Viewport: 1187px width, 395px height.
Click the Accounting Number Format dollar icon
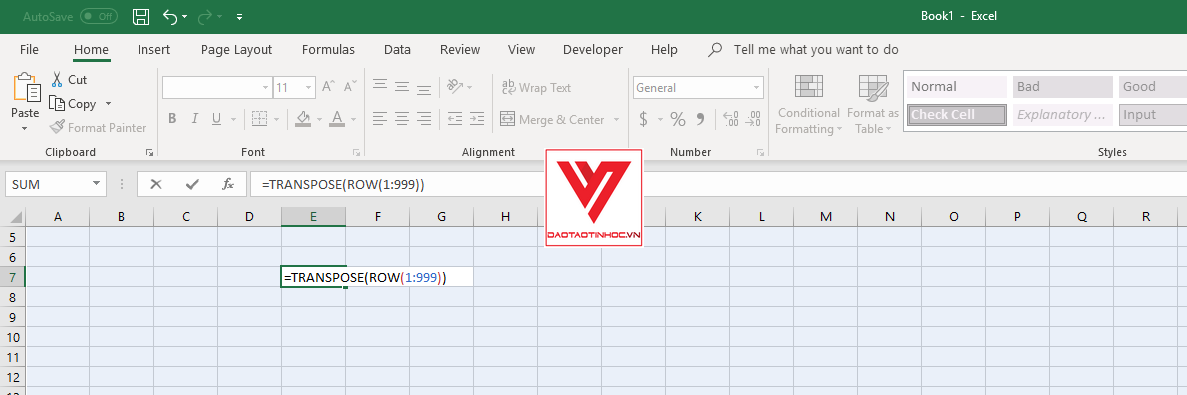click(643, 119)
